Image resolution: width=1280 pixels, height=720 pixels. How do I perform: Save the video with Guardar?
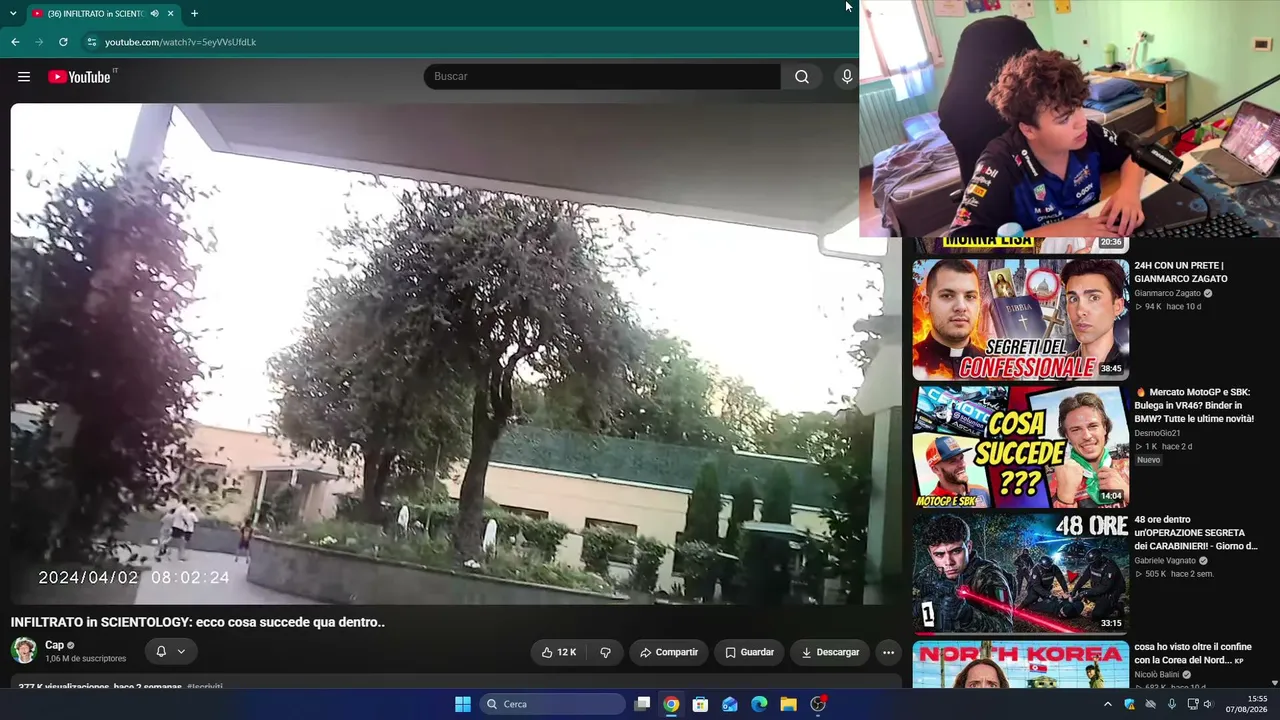click(750, 652)
